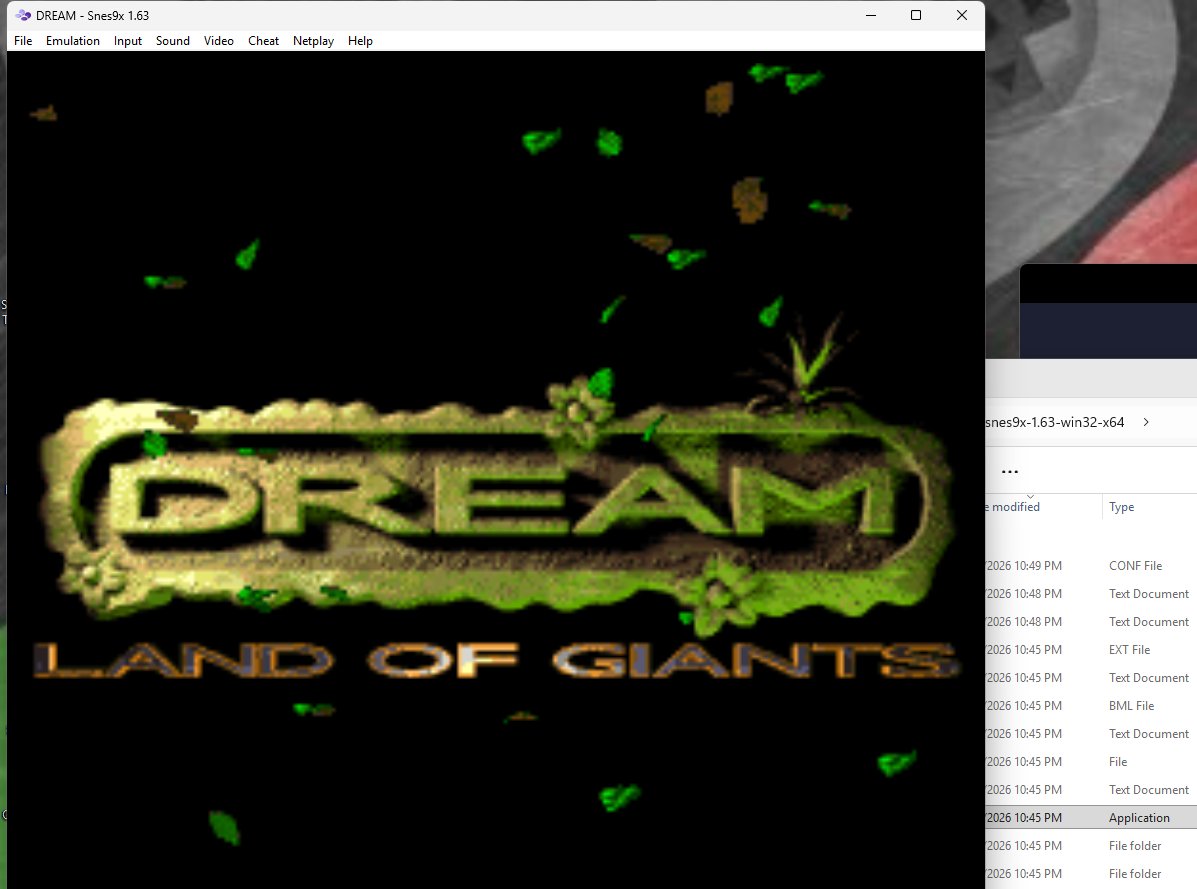Viewport: 1197px width, 889px height.
Task: Expand the chevron after snes9x-1.63-win32-x64 path
Action: 1146,422
